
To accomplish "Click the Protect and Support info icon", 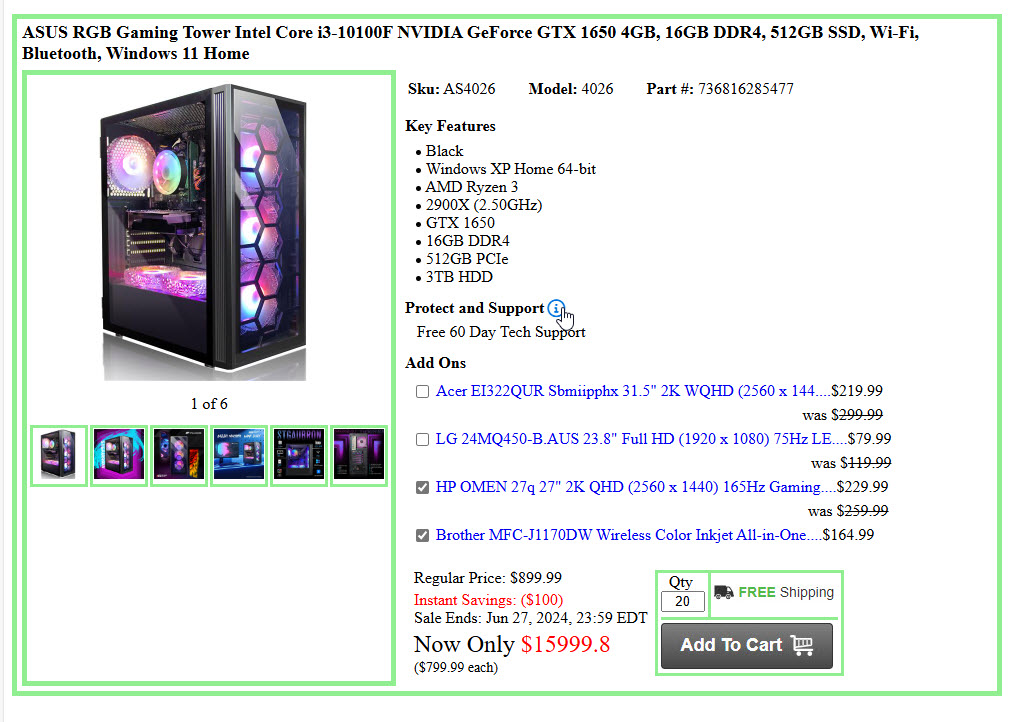I will point(556,308).
